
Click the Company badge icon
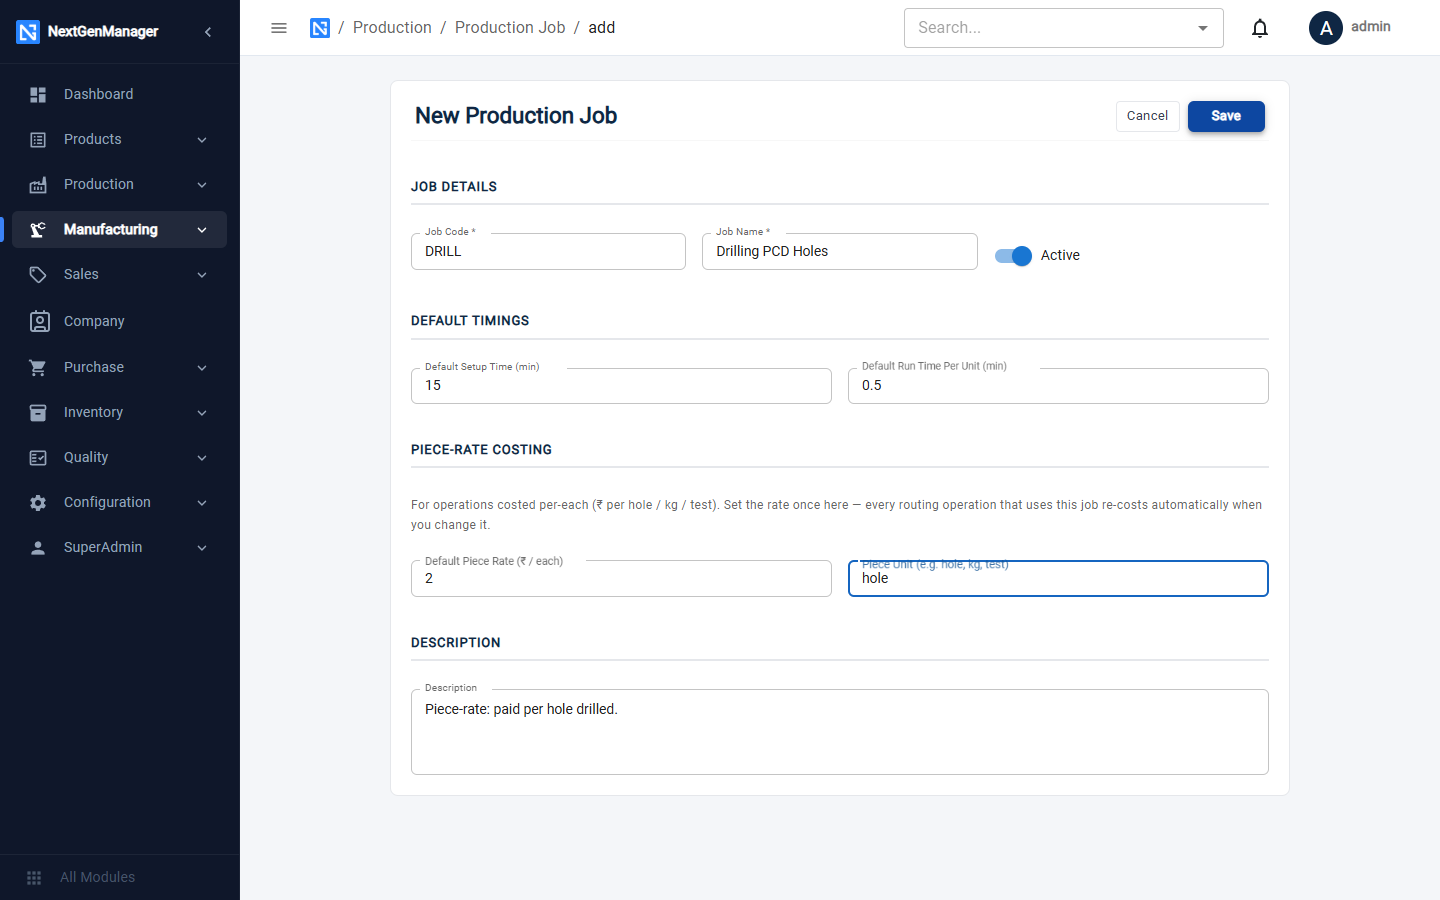coord(39,321)
